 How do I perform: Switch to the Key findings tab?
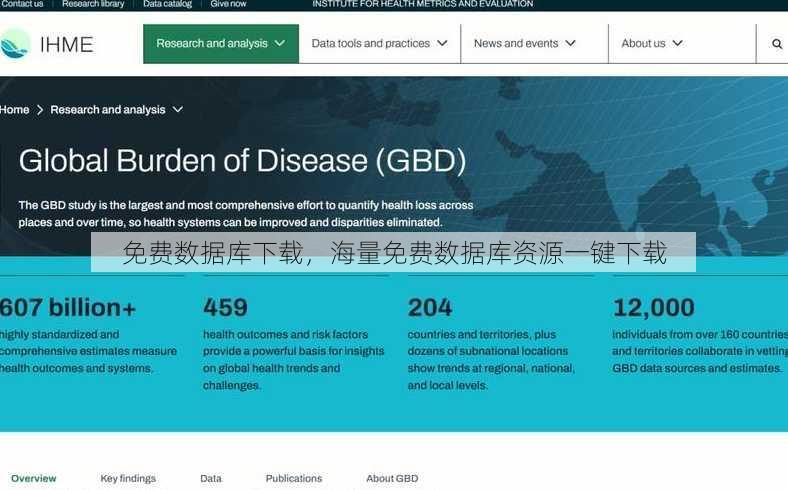(128, 478)
